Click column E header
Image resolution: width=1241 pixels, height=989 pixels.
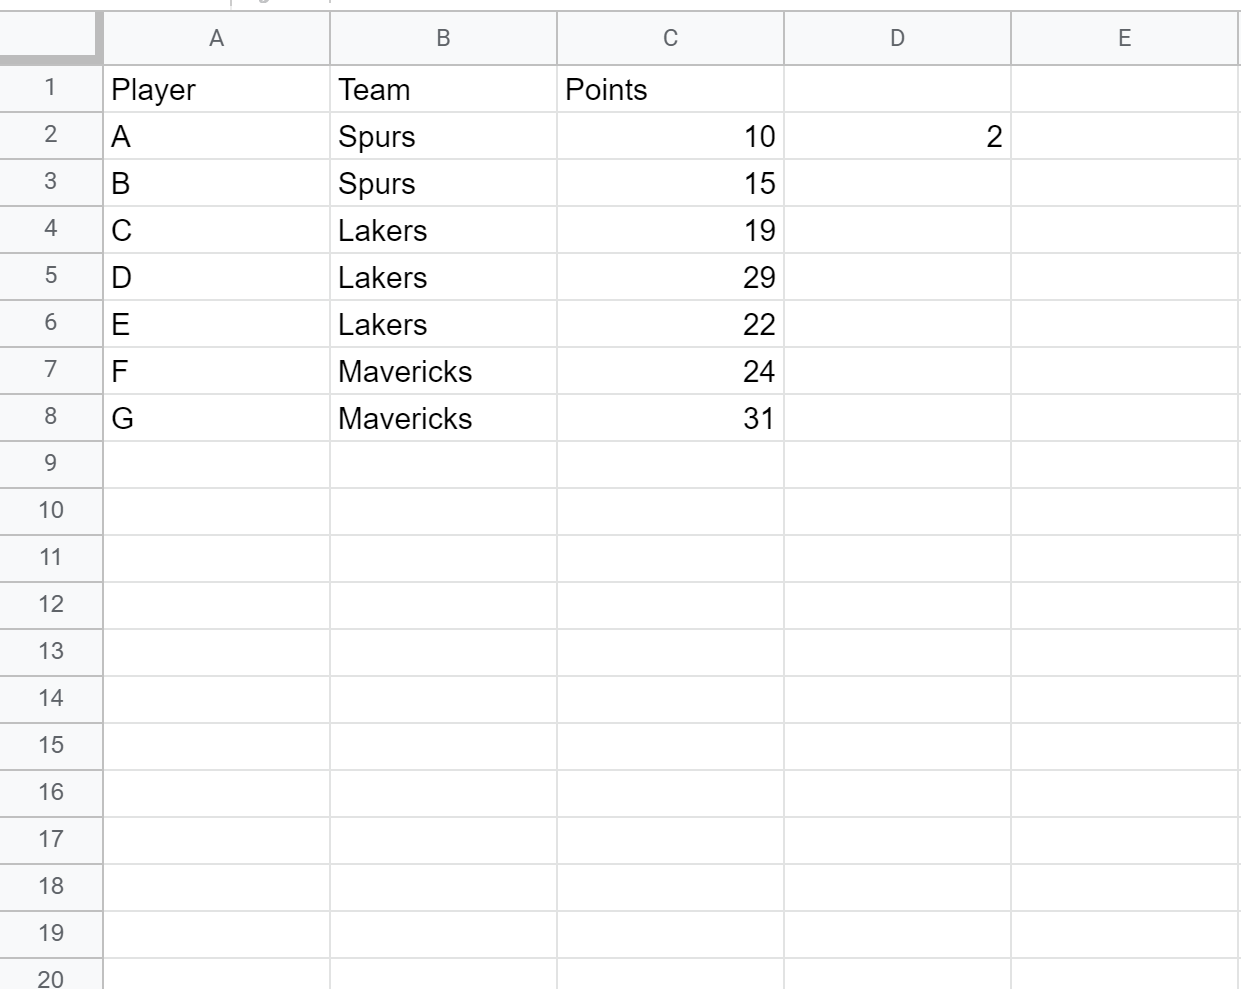(1124, 39)
